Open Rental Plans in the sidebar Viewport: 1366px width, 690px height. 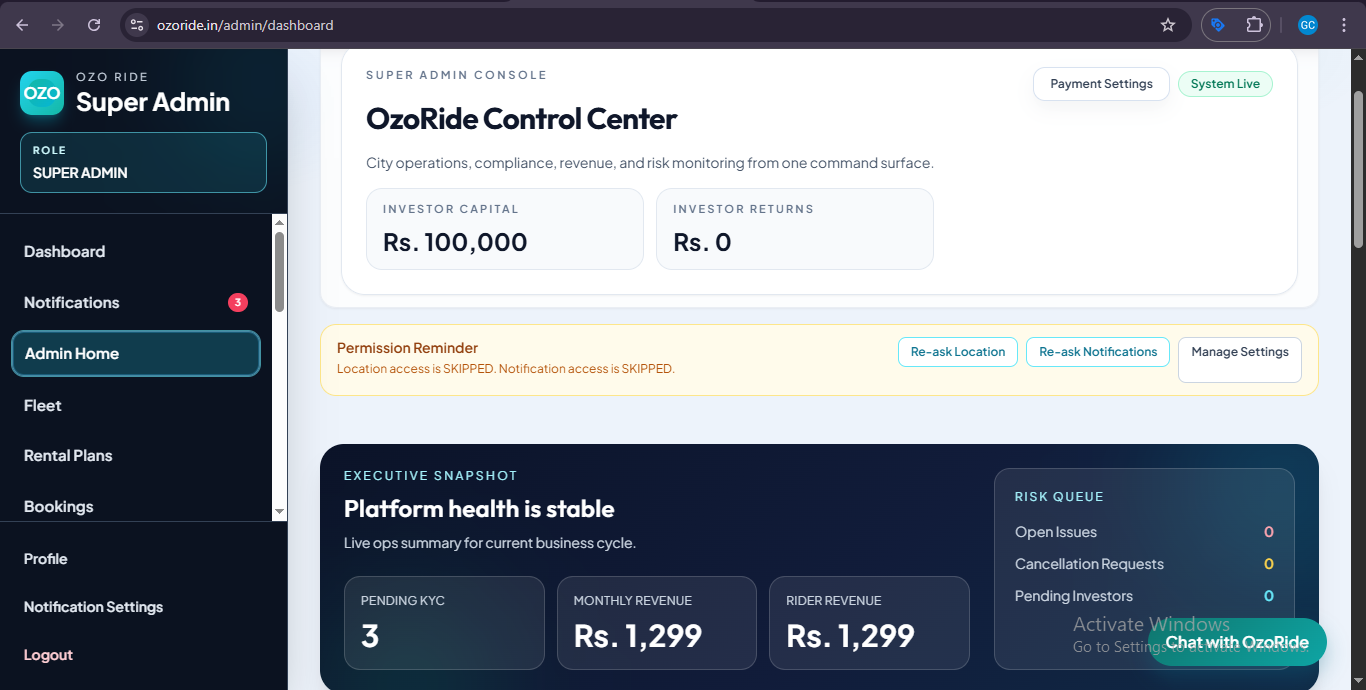coord(67,455)
